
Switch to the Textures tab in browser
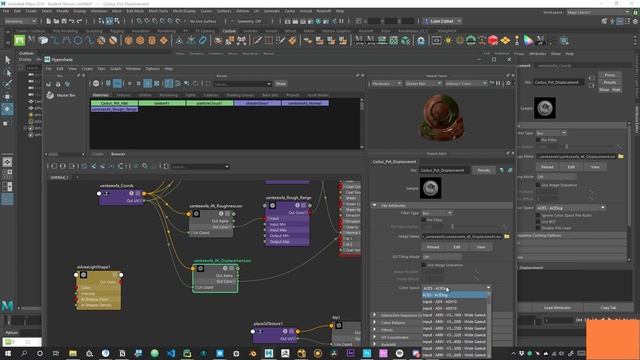(x=123, y=95)
